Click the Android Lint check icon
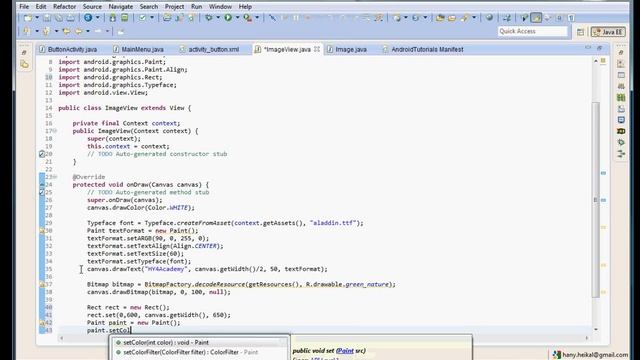The image size is (640, 360). point(142,18)
